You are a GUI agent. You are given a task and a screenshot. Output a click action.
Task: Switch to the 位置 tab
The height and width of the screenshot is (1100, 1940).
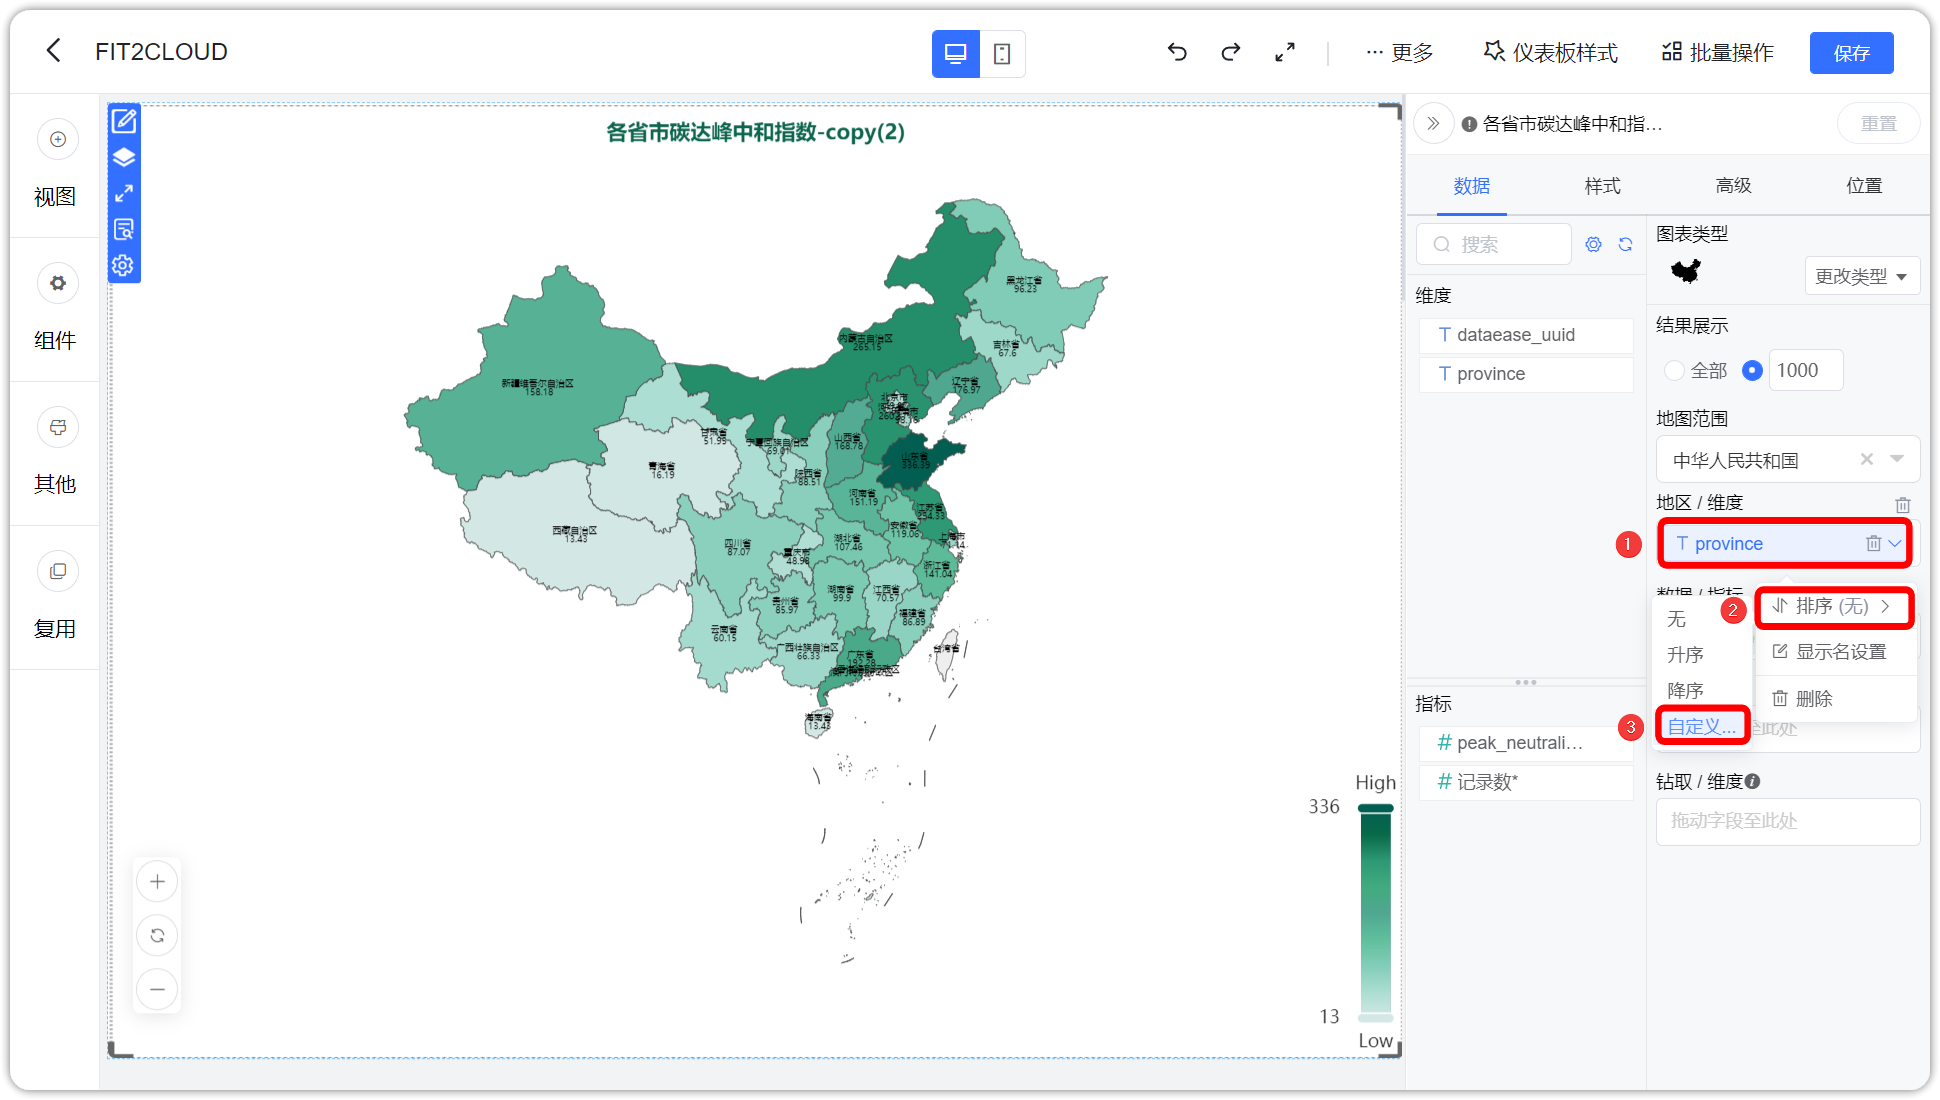[1864, 185]
